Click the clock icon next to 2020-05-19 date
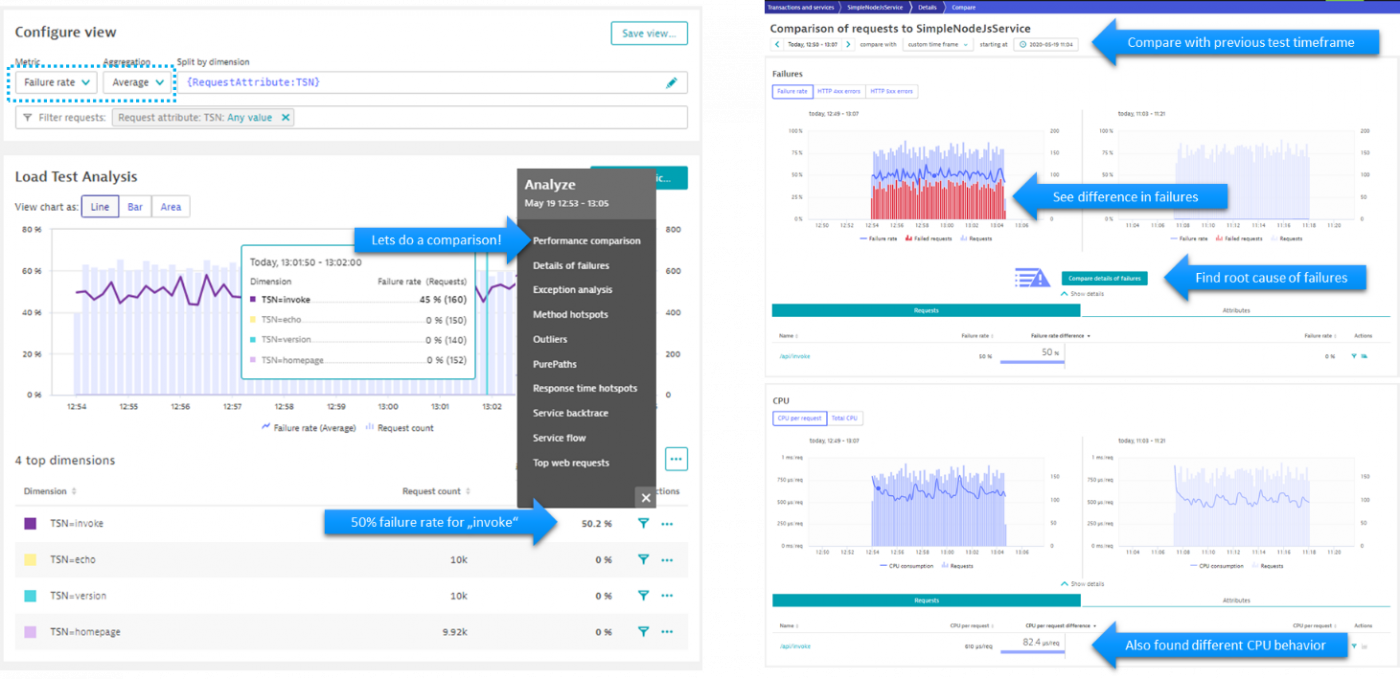Screen dimensions: 1400x679 (x=1022, y=47)
